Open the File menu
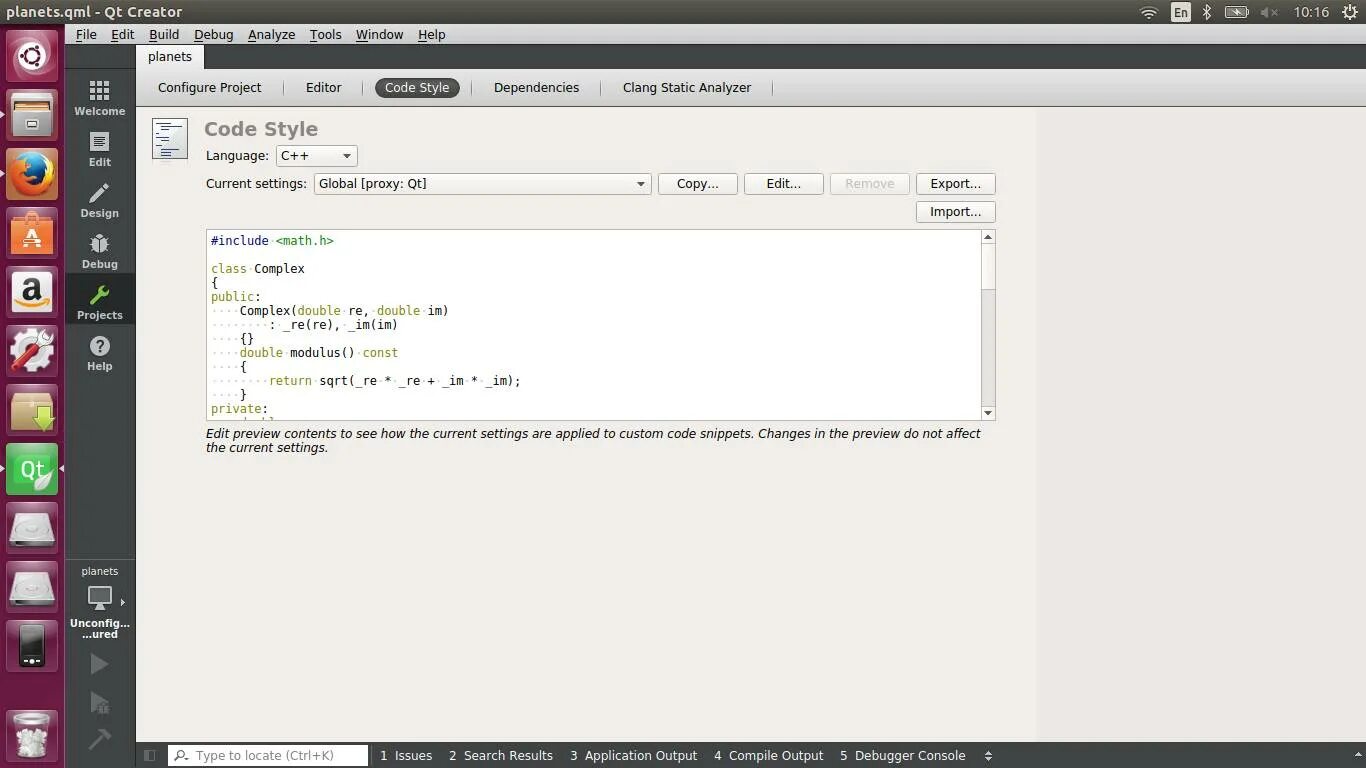Image resolution: width=1366 pixels, height=768 pixels. point(86,34)
